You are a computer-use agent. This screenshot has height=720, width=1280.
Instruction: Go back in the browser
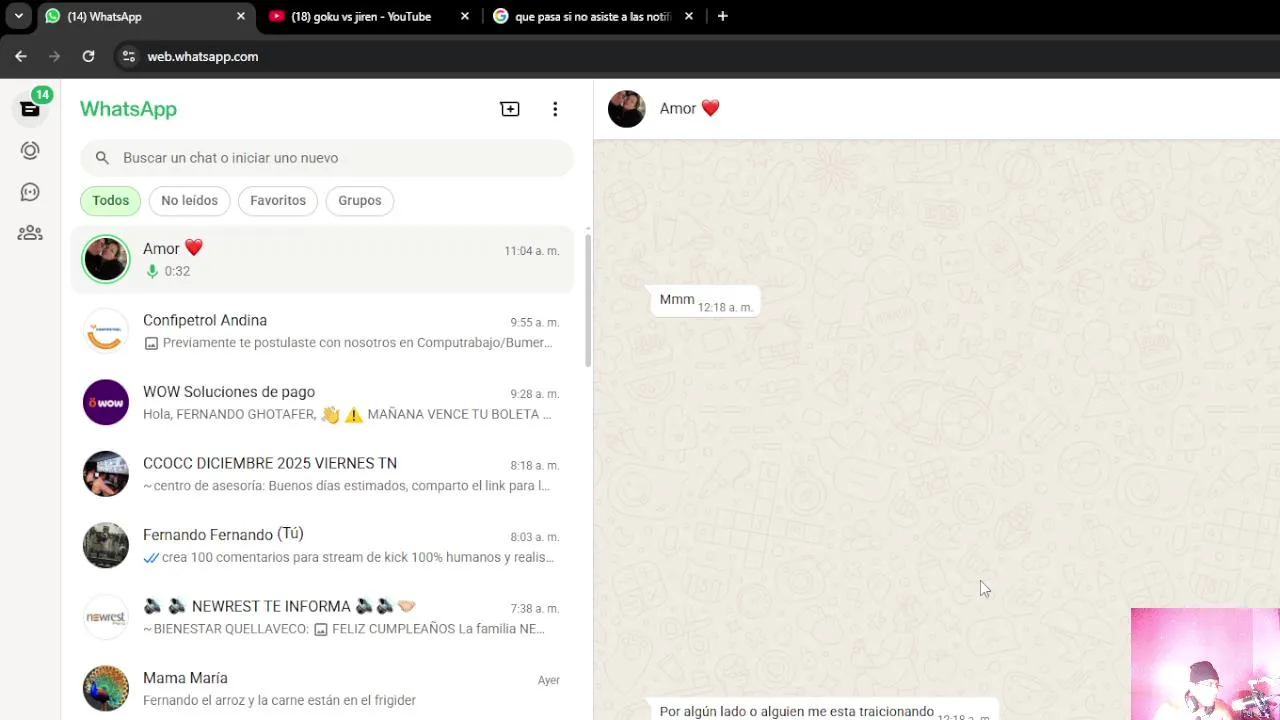tap(21, 56)
